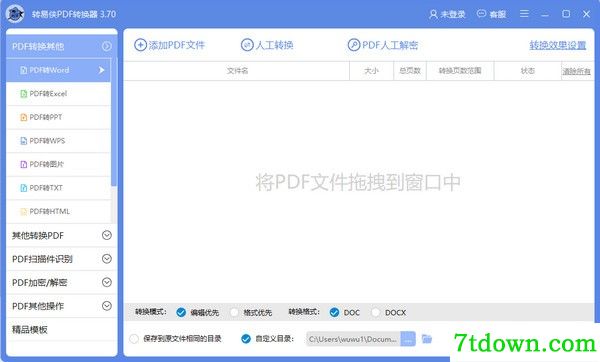
Task: Collapse the PDF转换其他 section
Action: click(107, 46)
